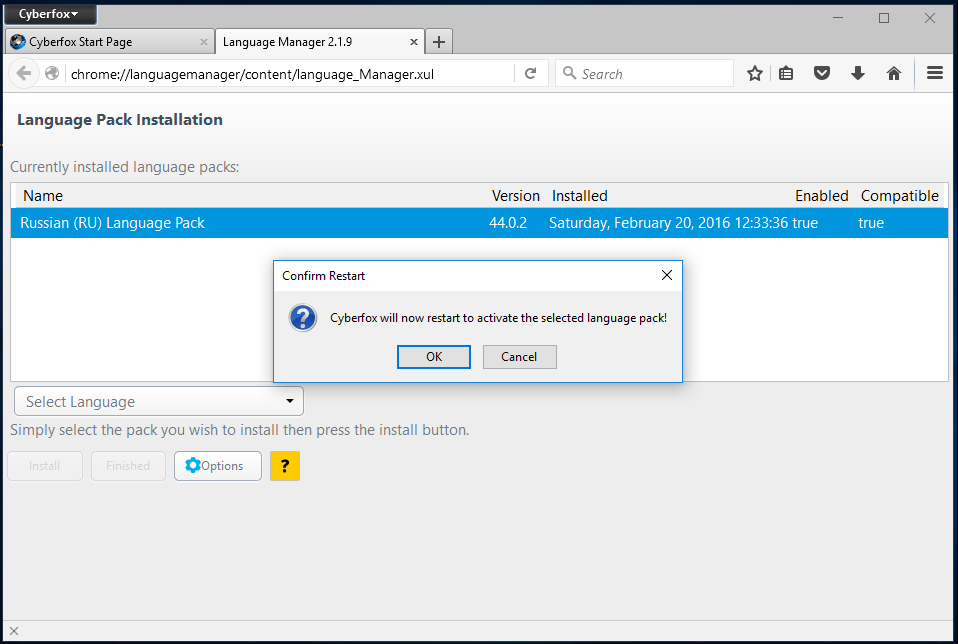The width and height of the screenshot is (958, 644).
Task: Click OK to confirm restart
Action: click(x=434, y=357)
